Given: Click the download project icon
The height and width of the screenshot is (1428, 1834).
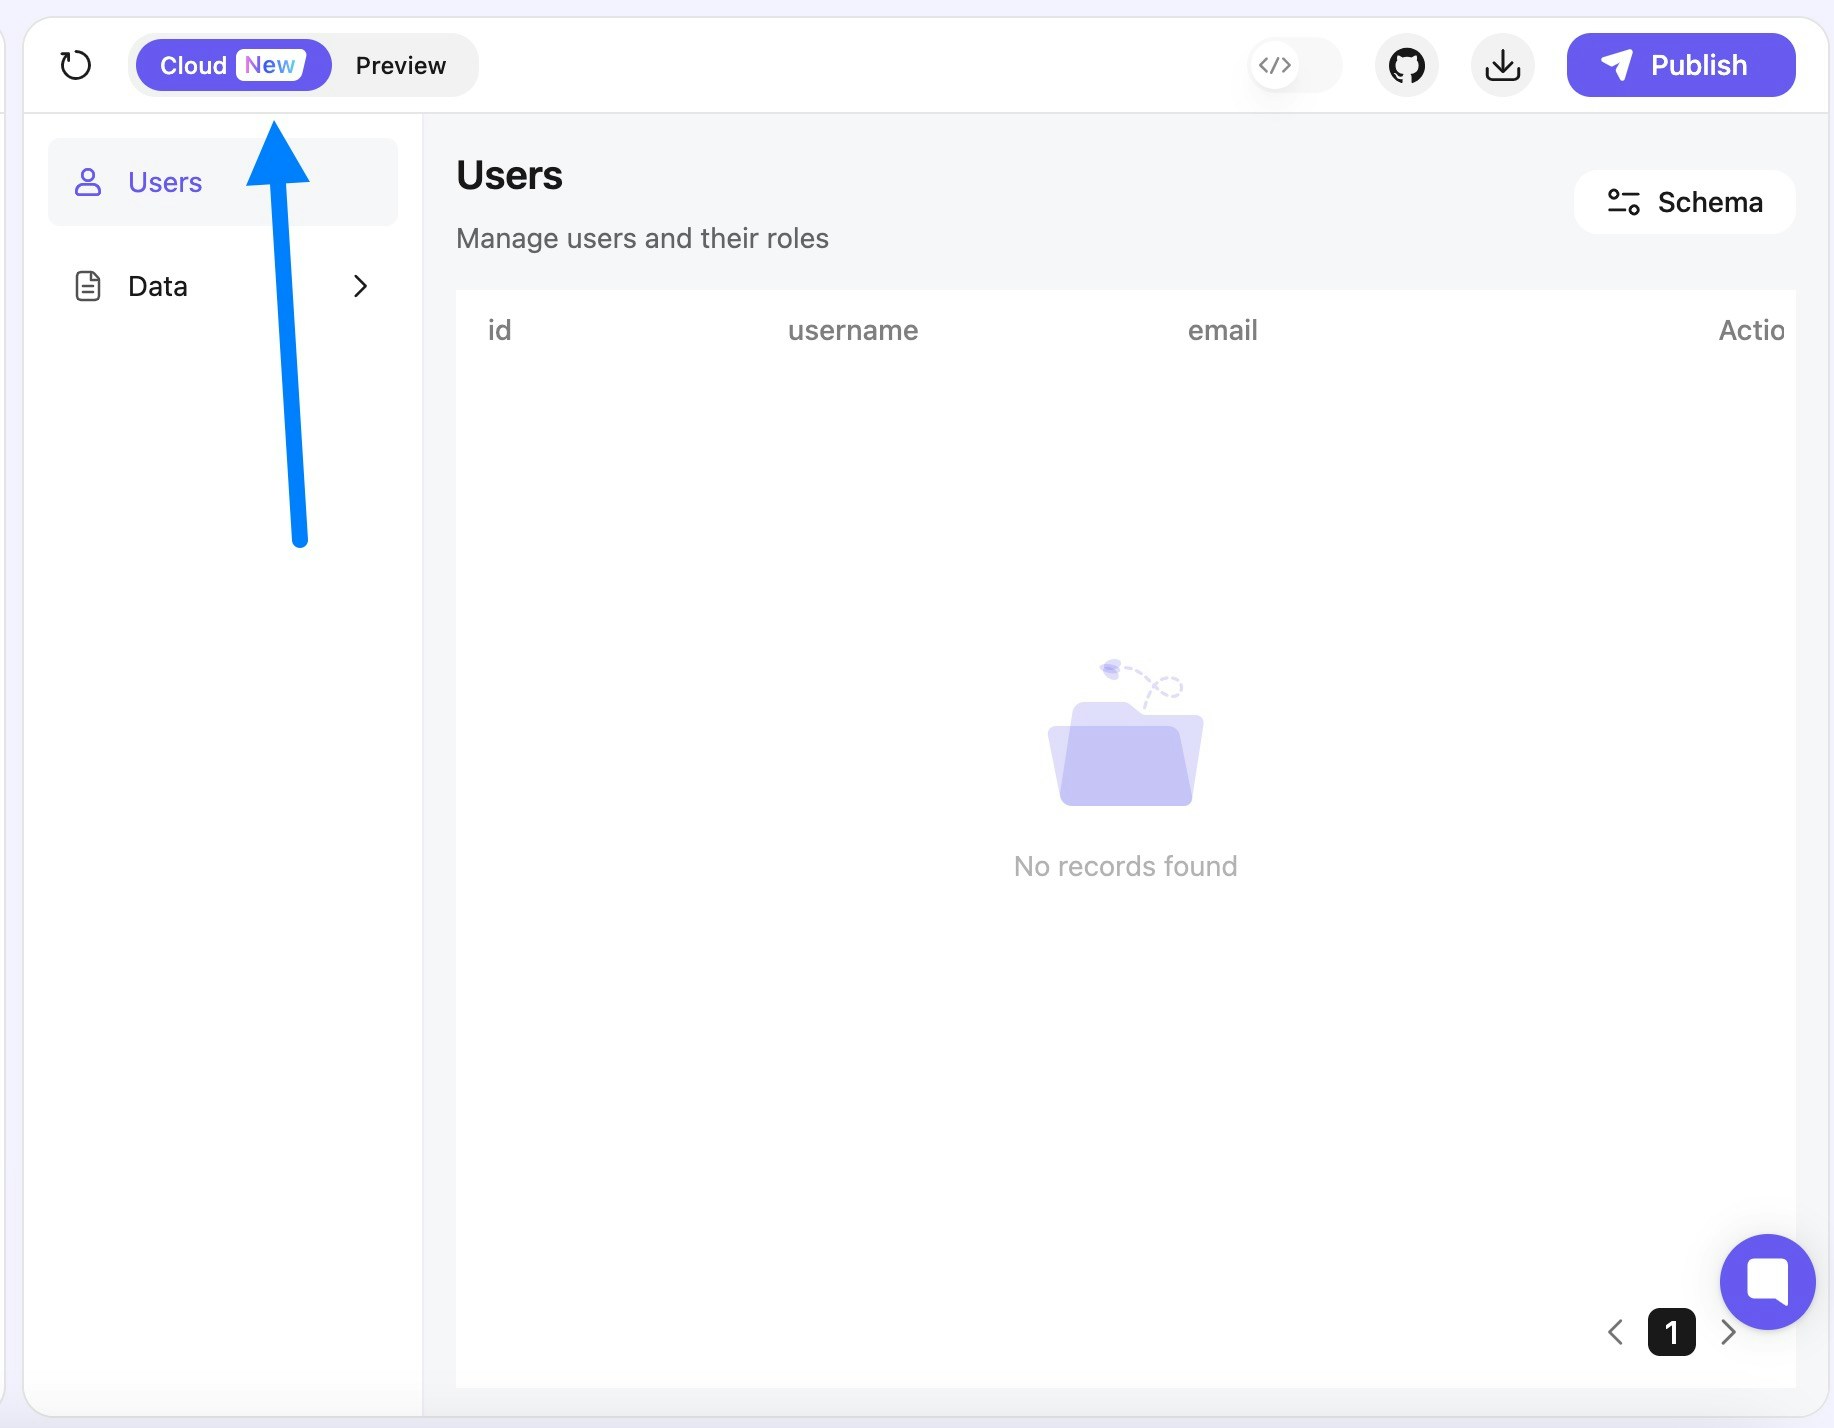Looking at the screenshot, I should point(1503,65).
